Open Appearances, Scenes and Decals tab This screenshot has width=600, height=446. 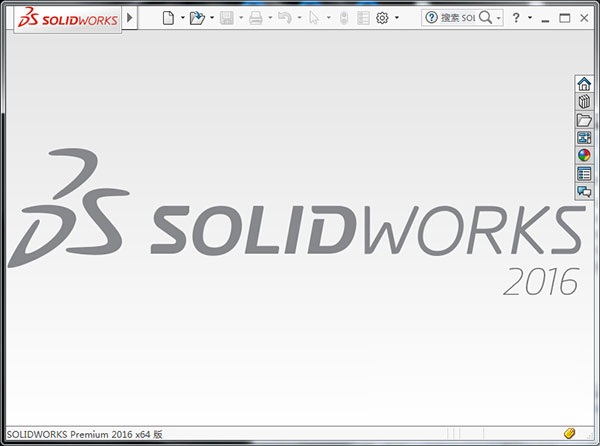[584, 156]
